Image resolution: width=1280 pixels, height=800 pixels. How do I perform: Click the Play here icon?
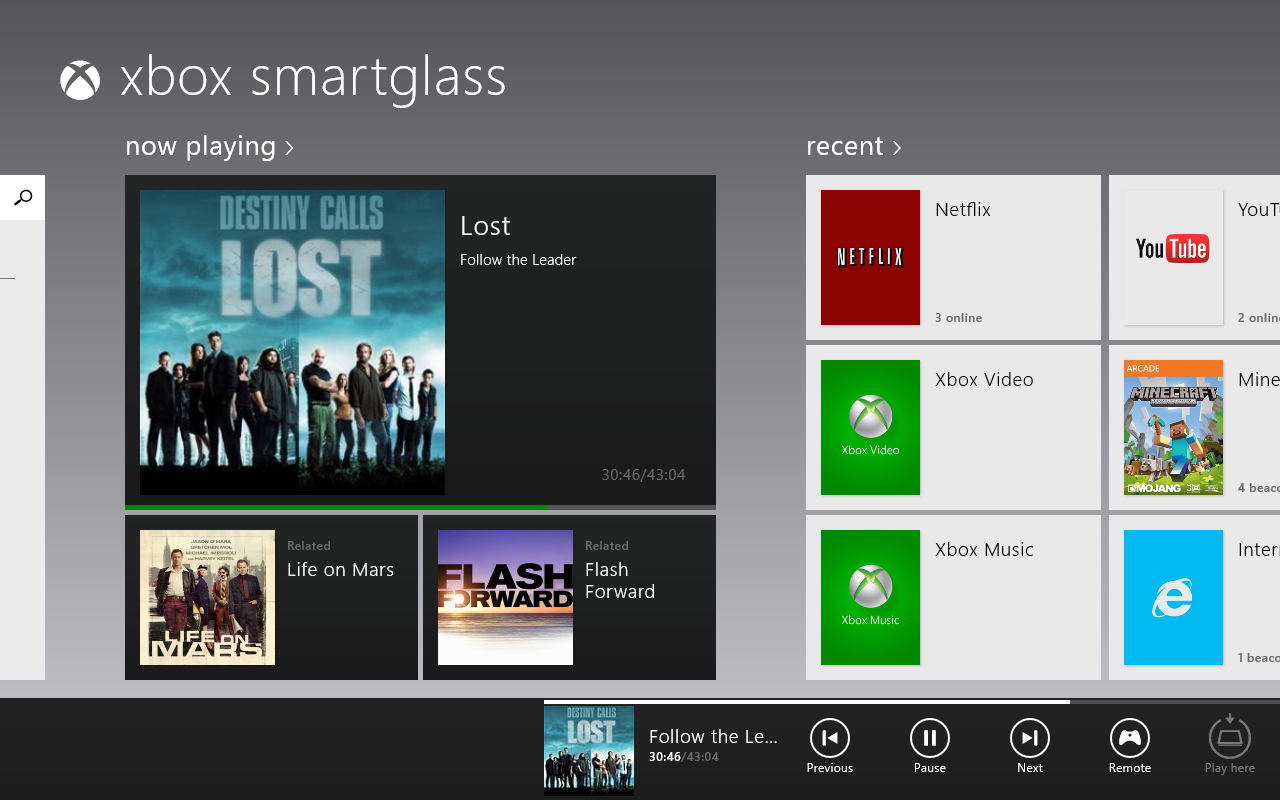pyautogui.click(x=1229, y=740)
